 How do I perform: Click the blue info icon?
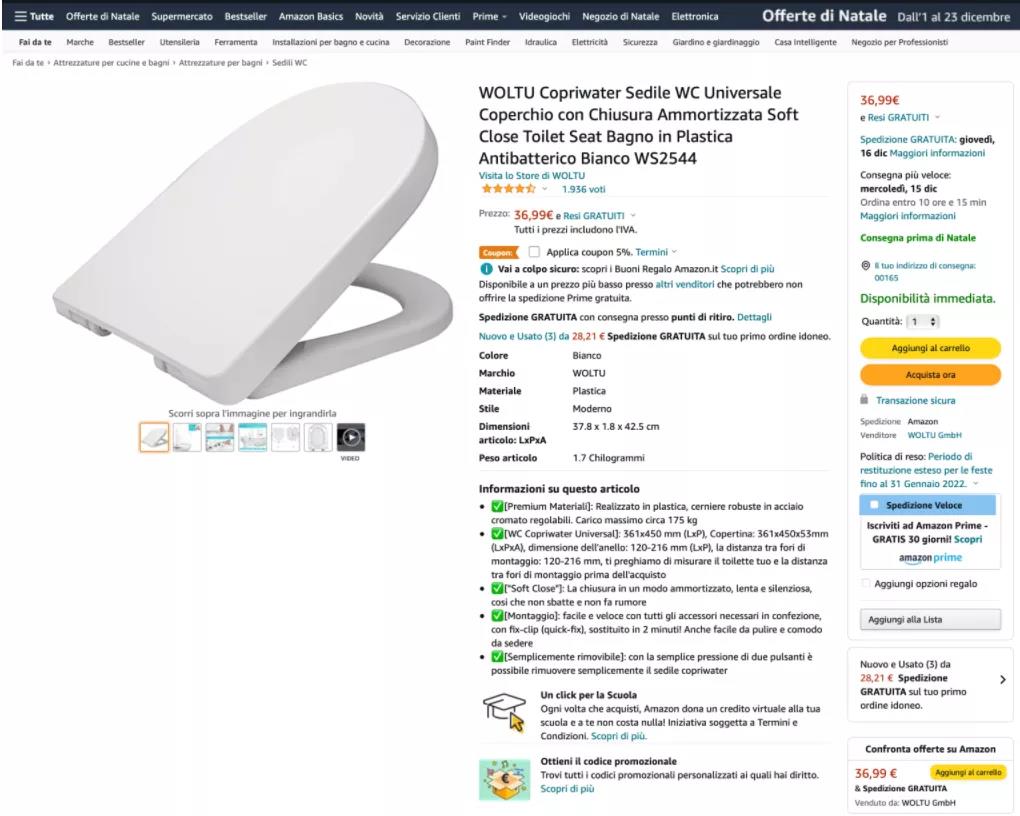pos(486,269)
